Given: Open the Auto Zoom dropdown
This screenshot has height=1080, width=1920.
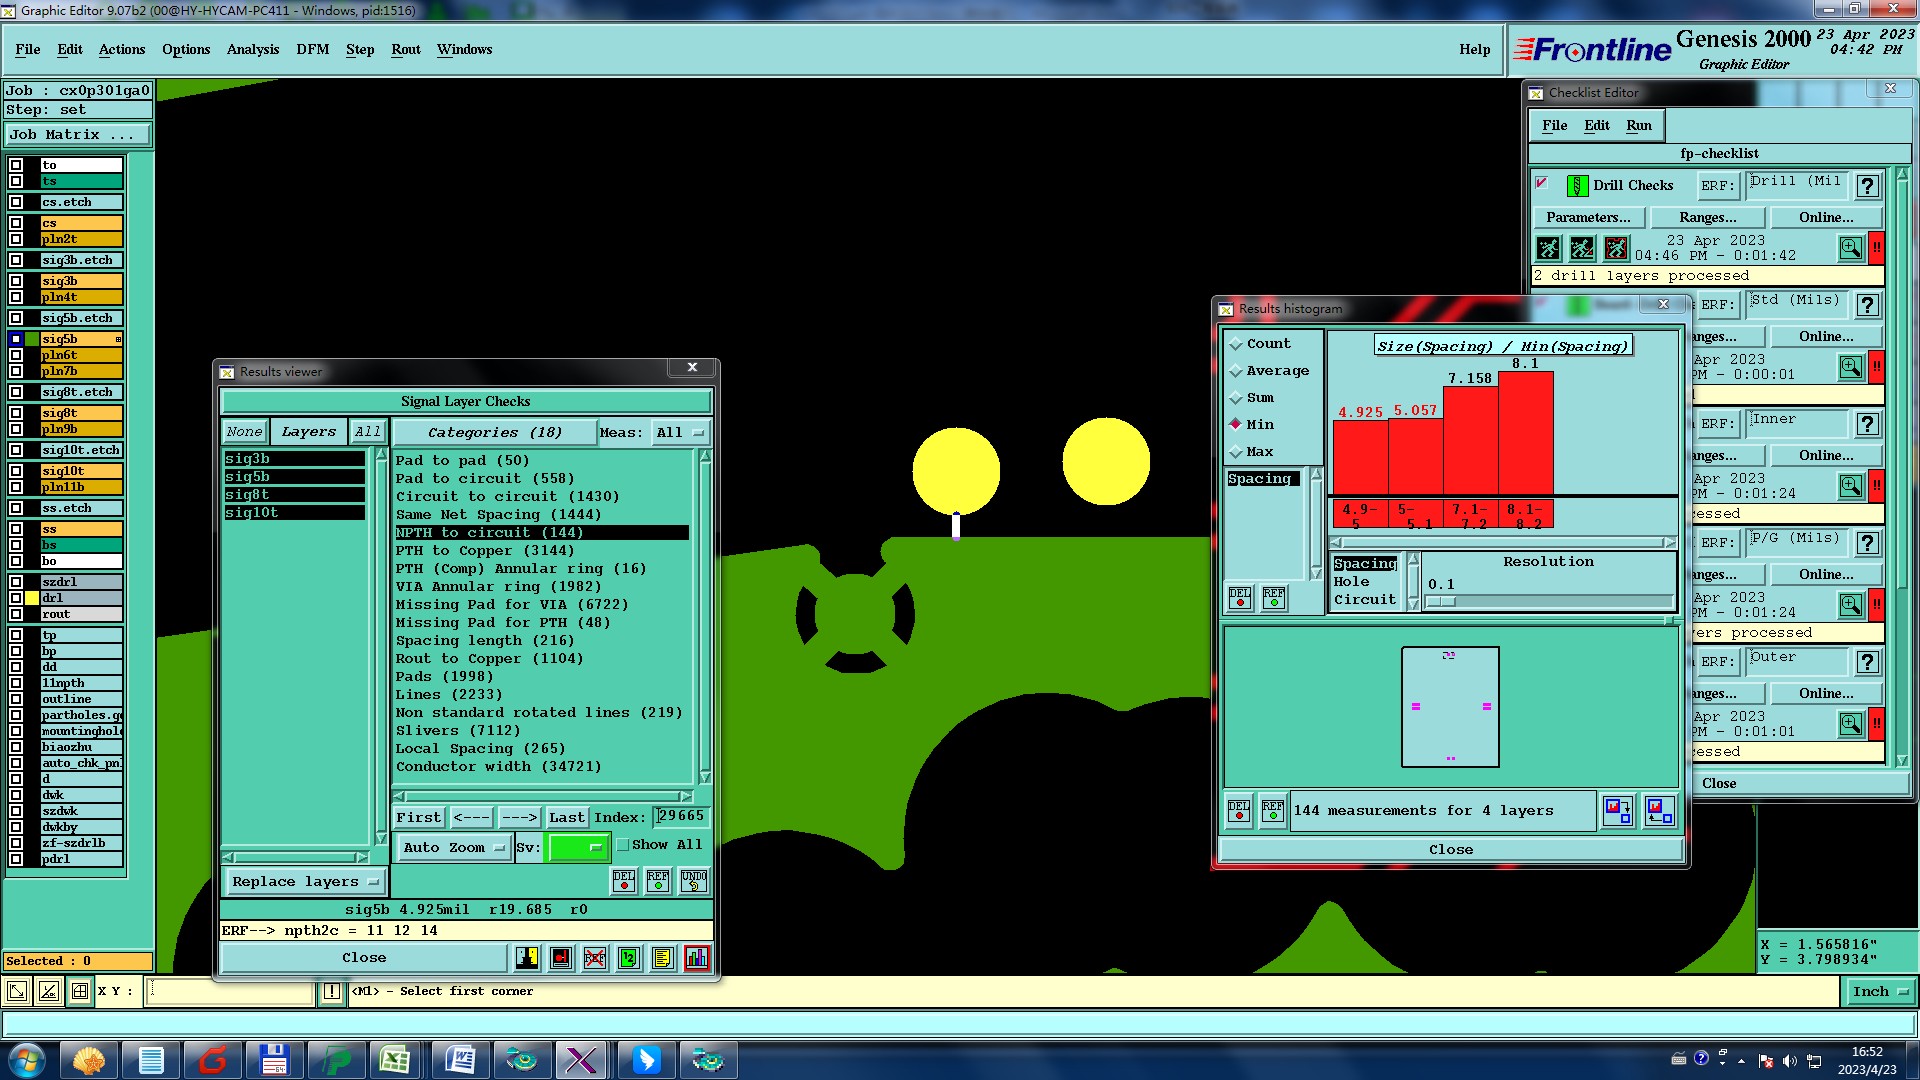Looking at the screenshot, I should coord(453,848).
